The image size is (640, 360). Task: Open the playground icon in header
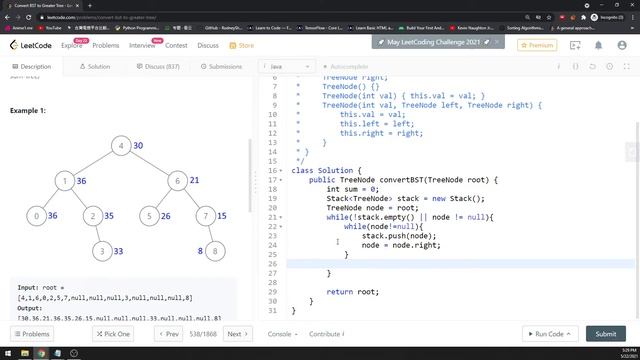tap(575, 45)
